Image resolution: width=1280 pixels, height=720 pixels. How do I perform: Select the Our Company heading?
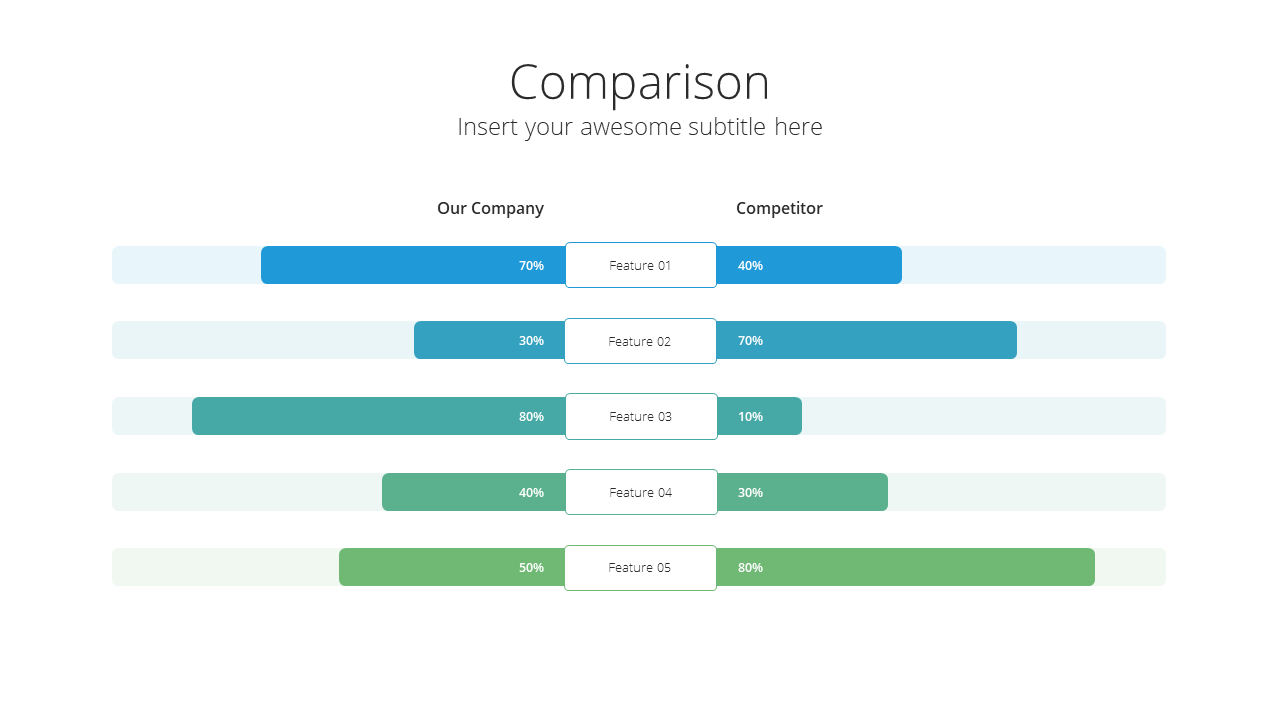[490, 208]
